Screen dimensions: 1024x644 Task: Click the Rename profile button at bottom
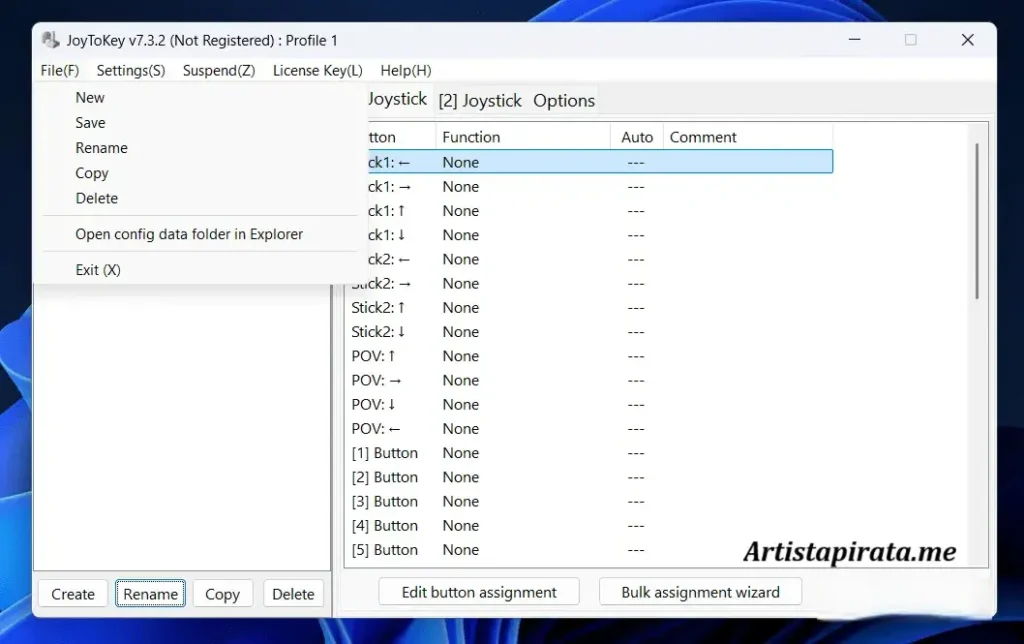(150, 594)
